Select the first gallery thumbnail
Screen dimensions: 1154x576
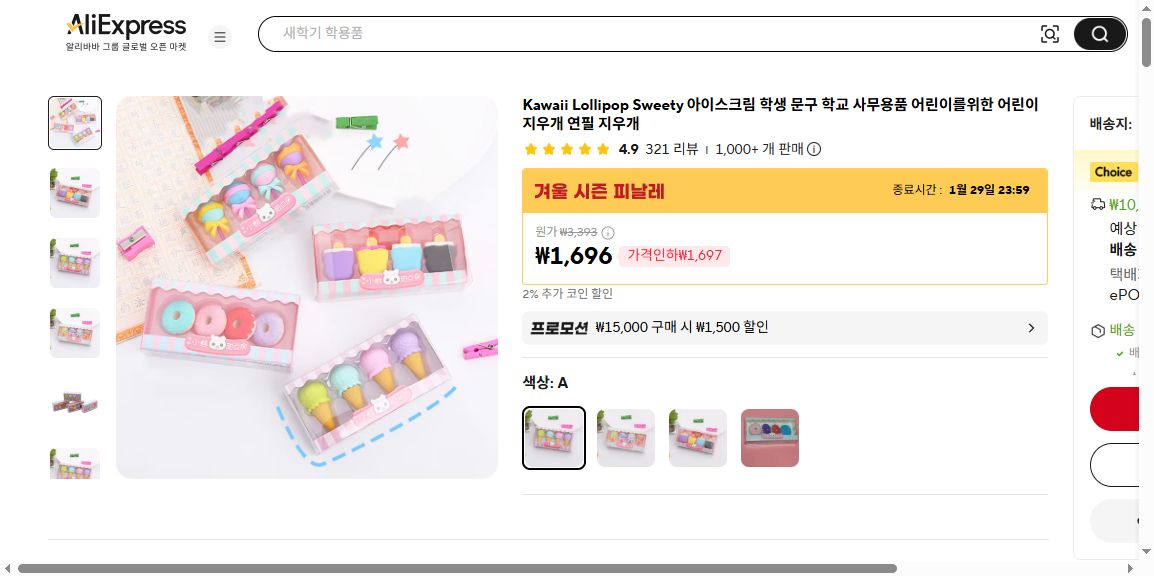point(75,123)
